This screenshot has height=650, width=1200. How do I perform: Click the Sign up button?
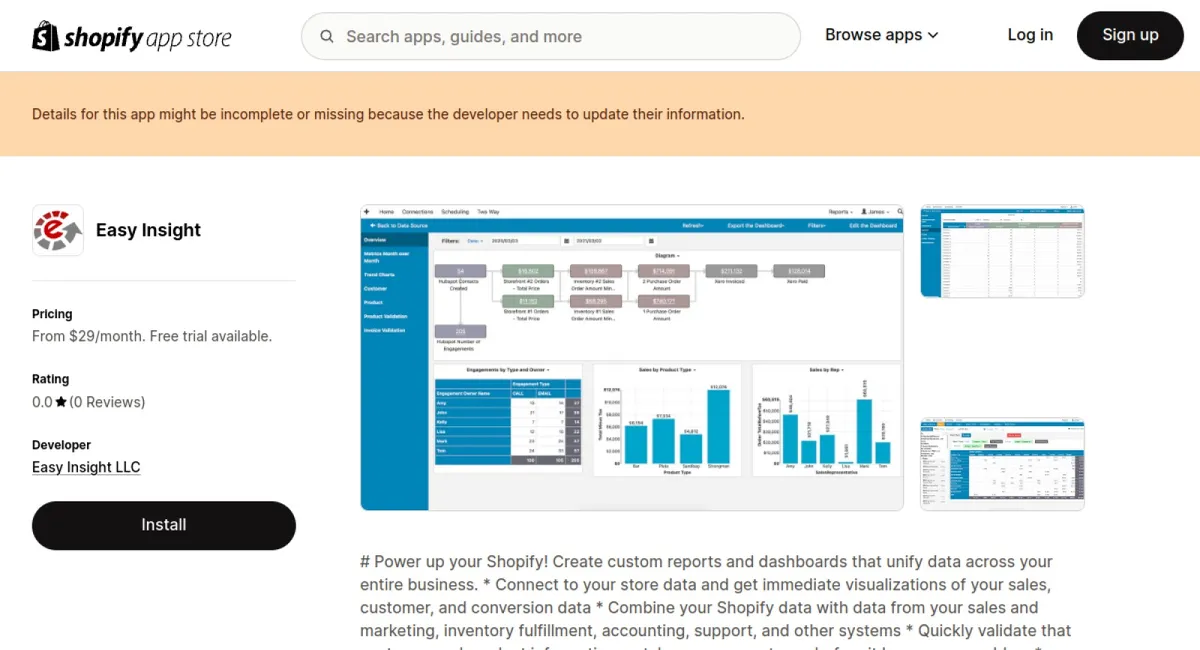[1130, 36]
